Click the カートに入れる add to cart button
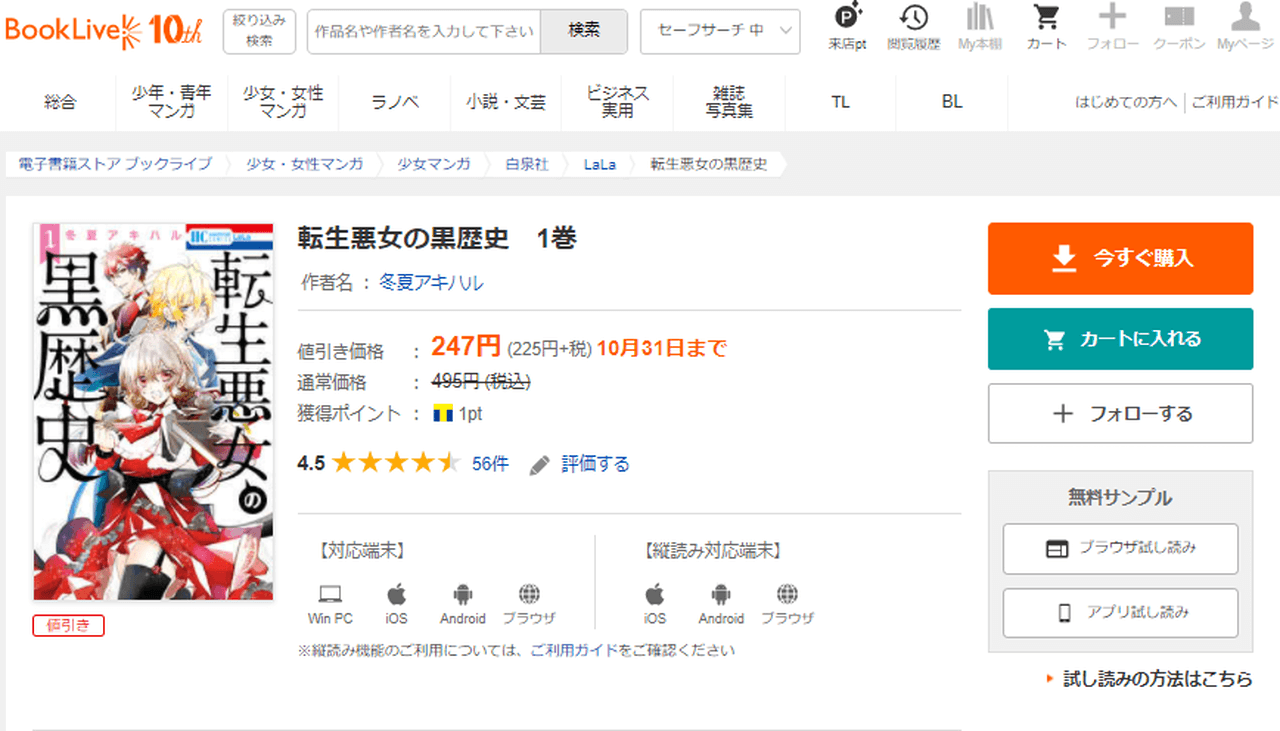The width and height of the screenshot is (1280, 731). (x=1120, y=339)
